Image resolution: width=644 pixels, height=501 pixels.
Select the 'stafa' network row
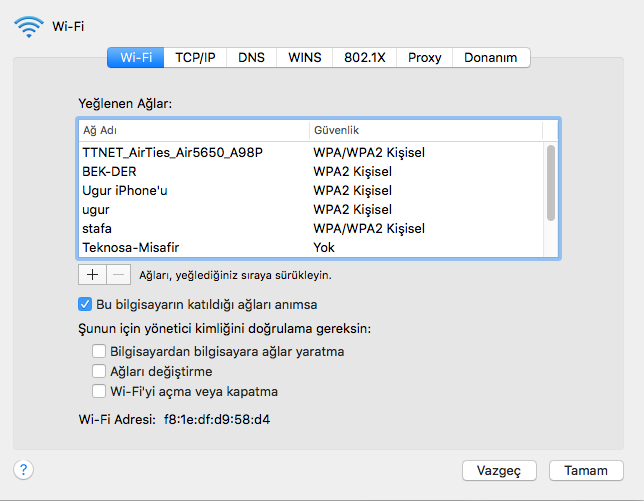coord(311,228)
